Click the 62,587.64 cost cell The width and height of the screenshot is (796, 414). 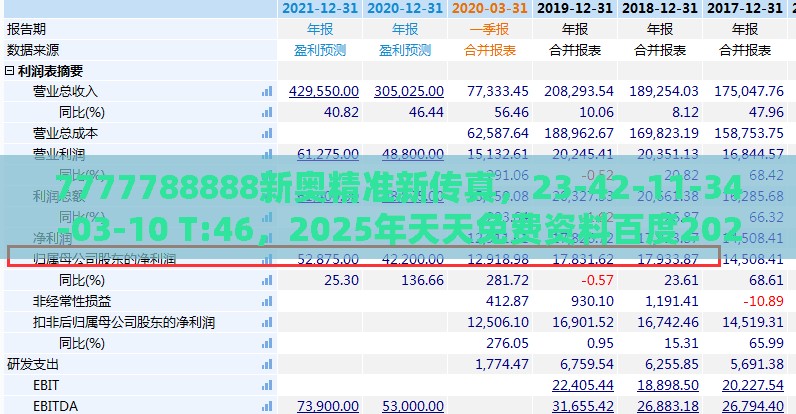pyautogui.click(x=498, y=133)
